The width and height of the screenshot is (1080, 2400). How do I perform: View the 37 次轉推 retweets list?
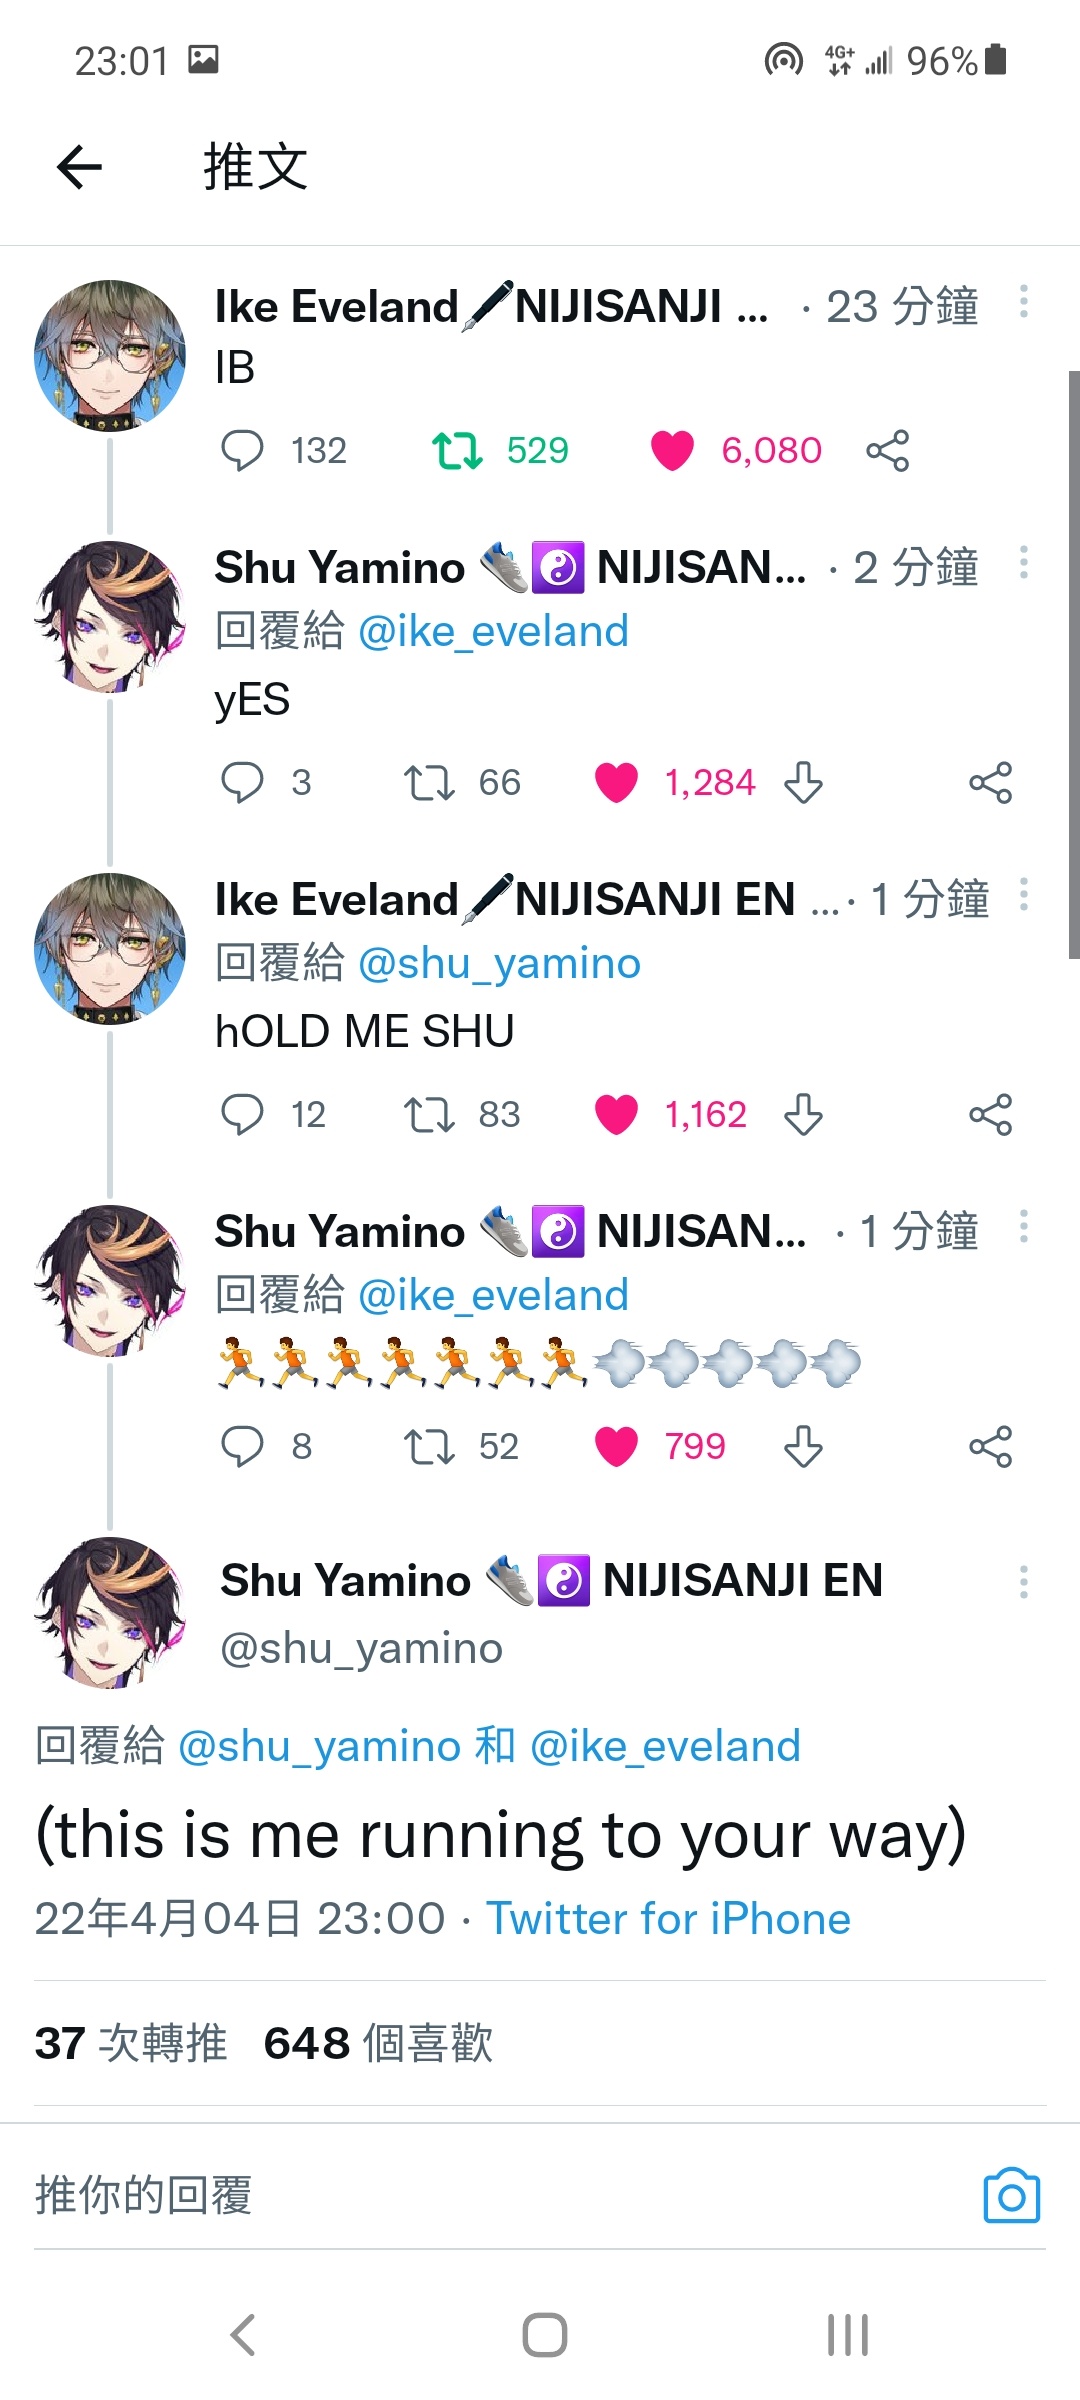131,2042
